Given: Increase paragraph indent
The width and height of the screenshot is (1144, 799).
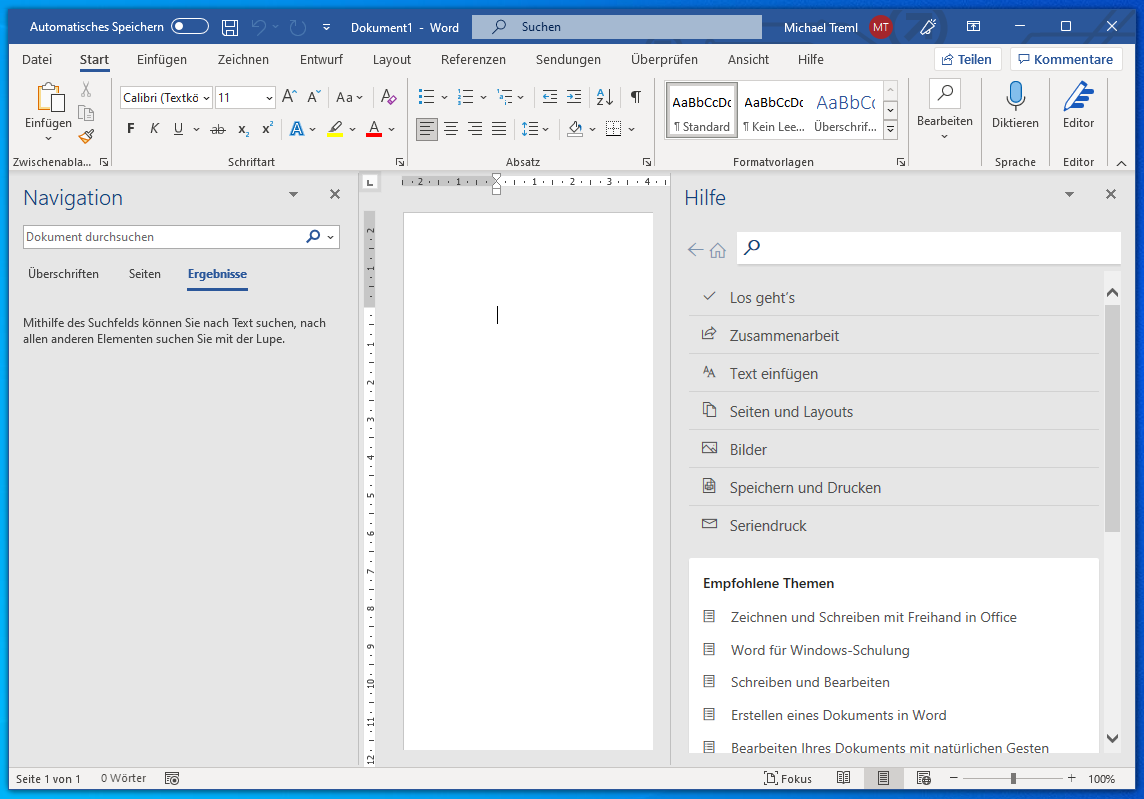Looking at the screenshot, I should 574,96.
